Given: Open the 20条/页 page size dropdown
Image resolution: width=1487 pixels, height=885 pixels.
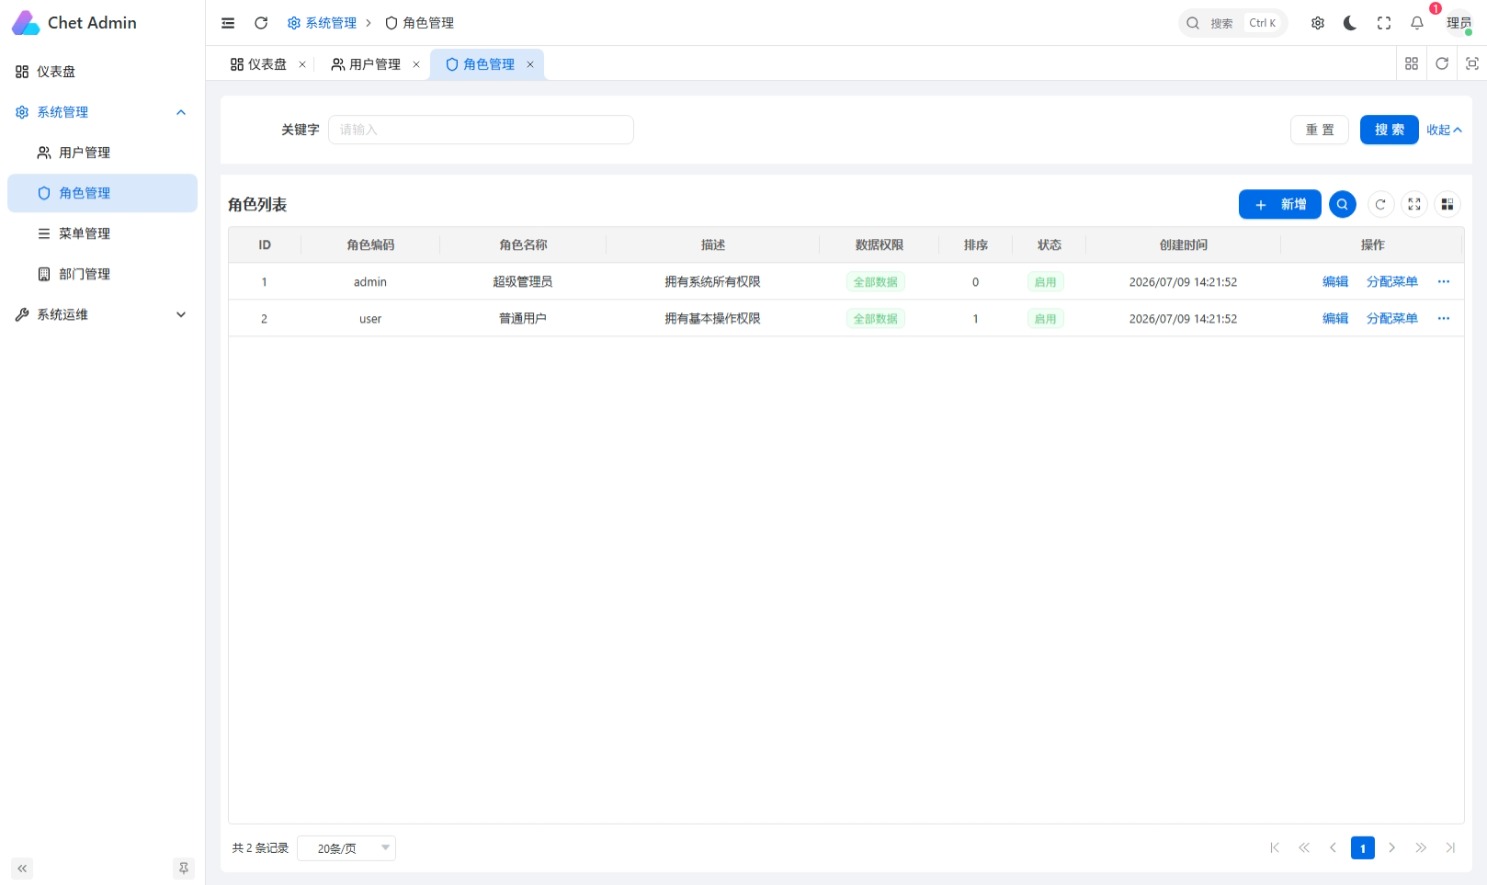Looking at the screenshot, I should [x=347, y=848].
